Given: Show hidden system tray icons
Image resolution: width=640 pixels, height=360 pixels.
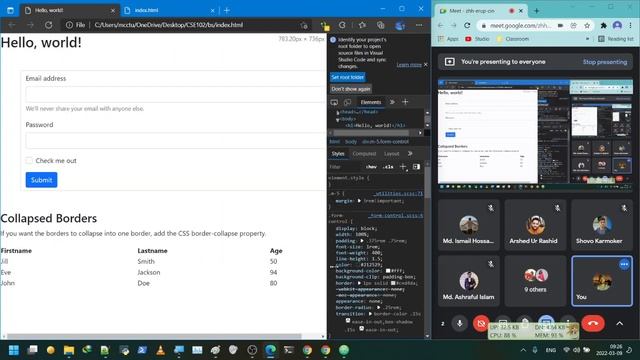Looking at the screenshot, I should pos(523,350).
